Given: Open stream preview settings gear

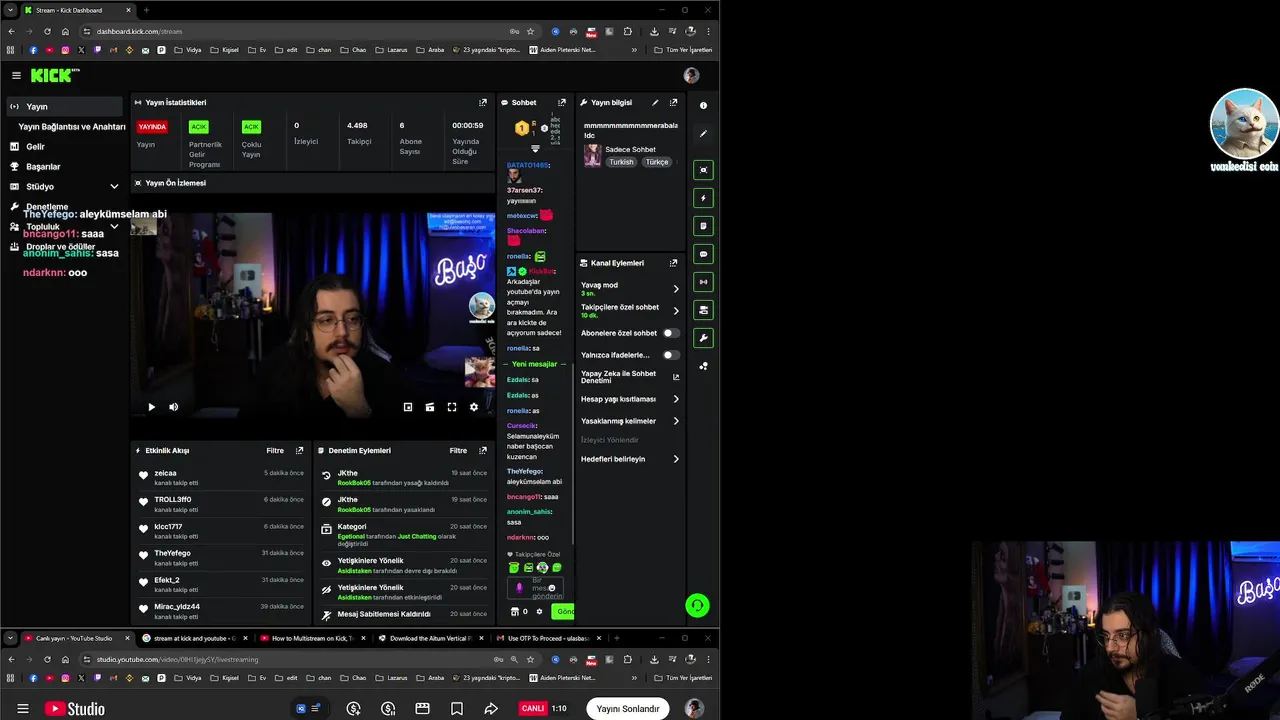Looking at the screenshot, I should pos(474,407).
